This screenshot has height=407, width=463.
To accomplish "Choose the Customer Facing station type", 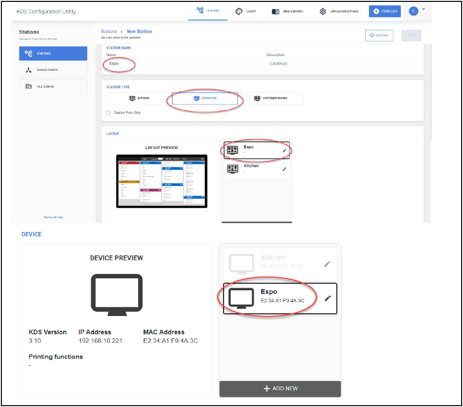I will pos(271,98).
